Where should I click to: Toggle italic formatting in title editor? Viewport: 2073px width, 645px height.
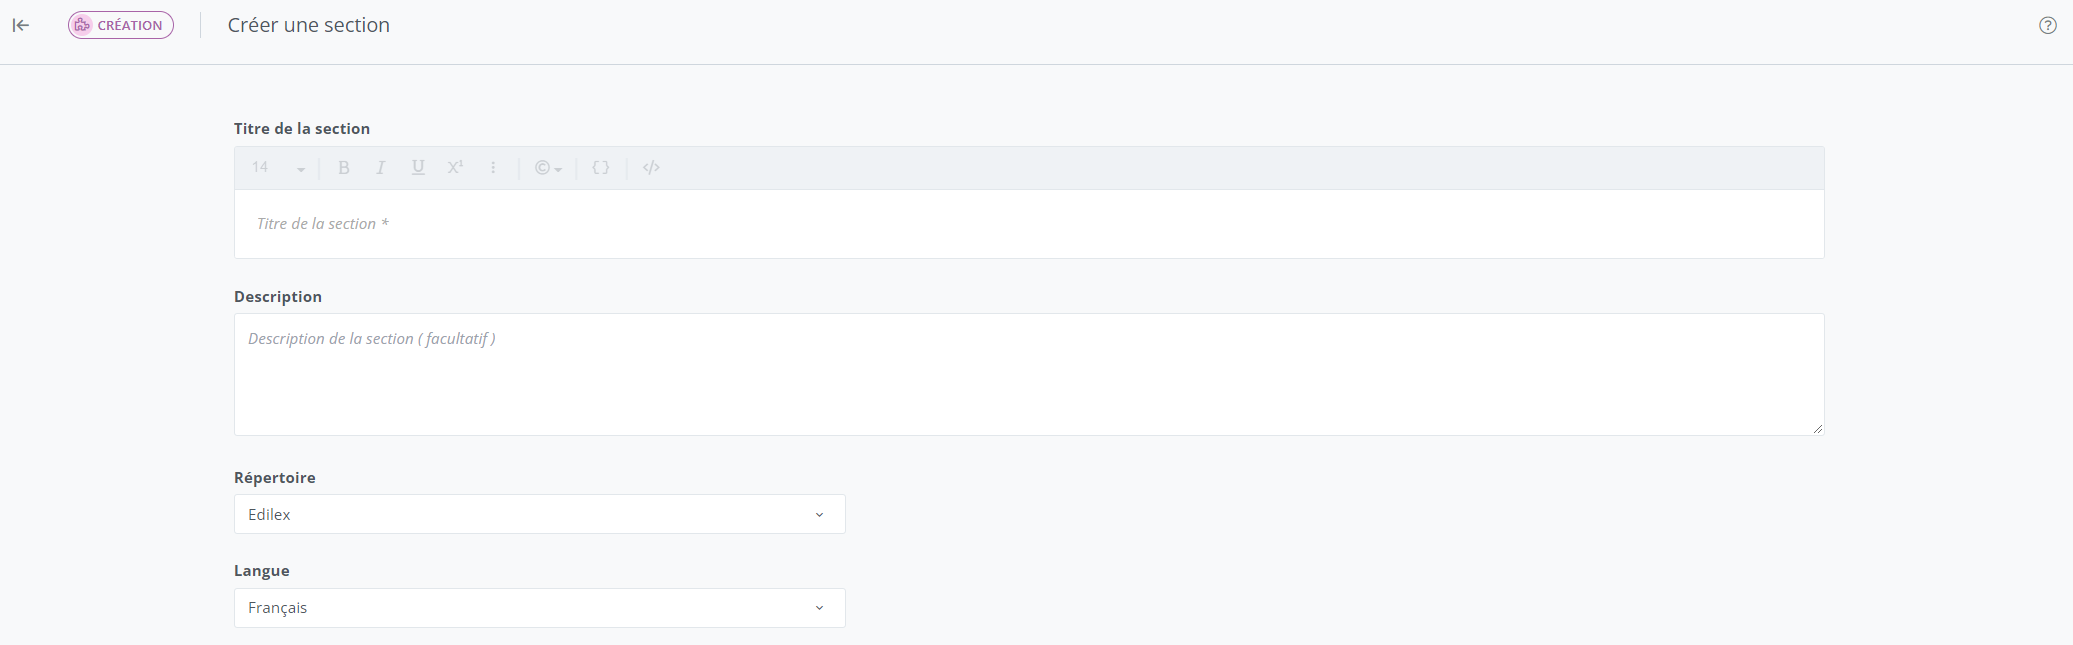381,168
